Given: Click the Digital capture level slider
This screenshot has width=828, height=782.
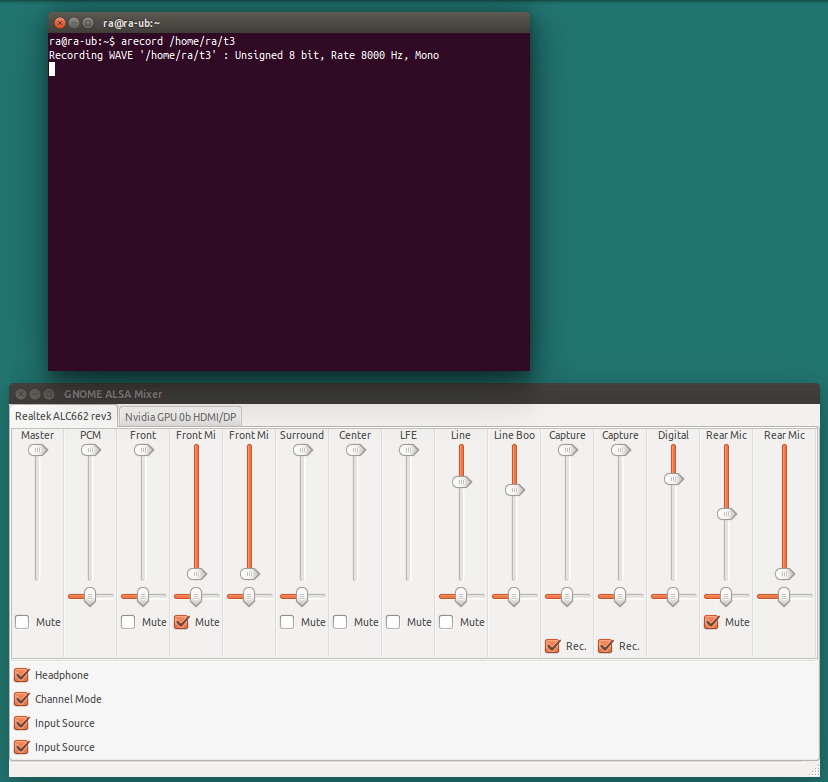Looking at the screenshot, I should coord(673,480).
